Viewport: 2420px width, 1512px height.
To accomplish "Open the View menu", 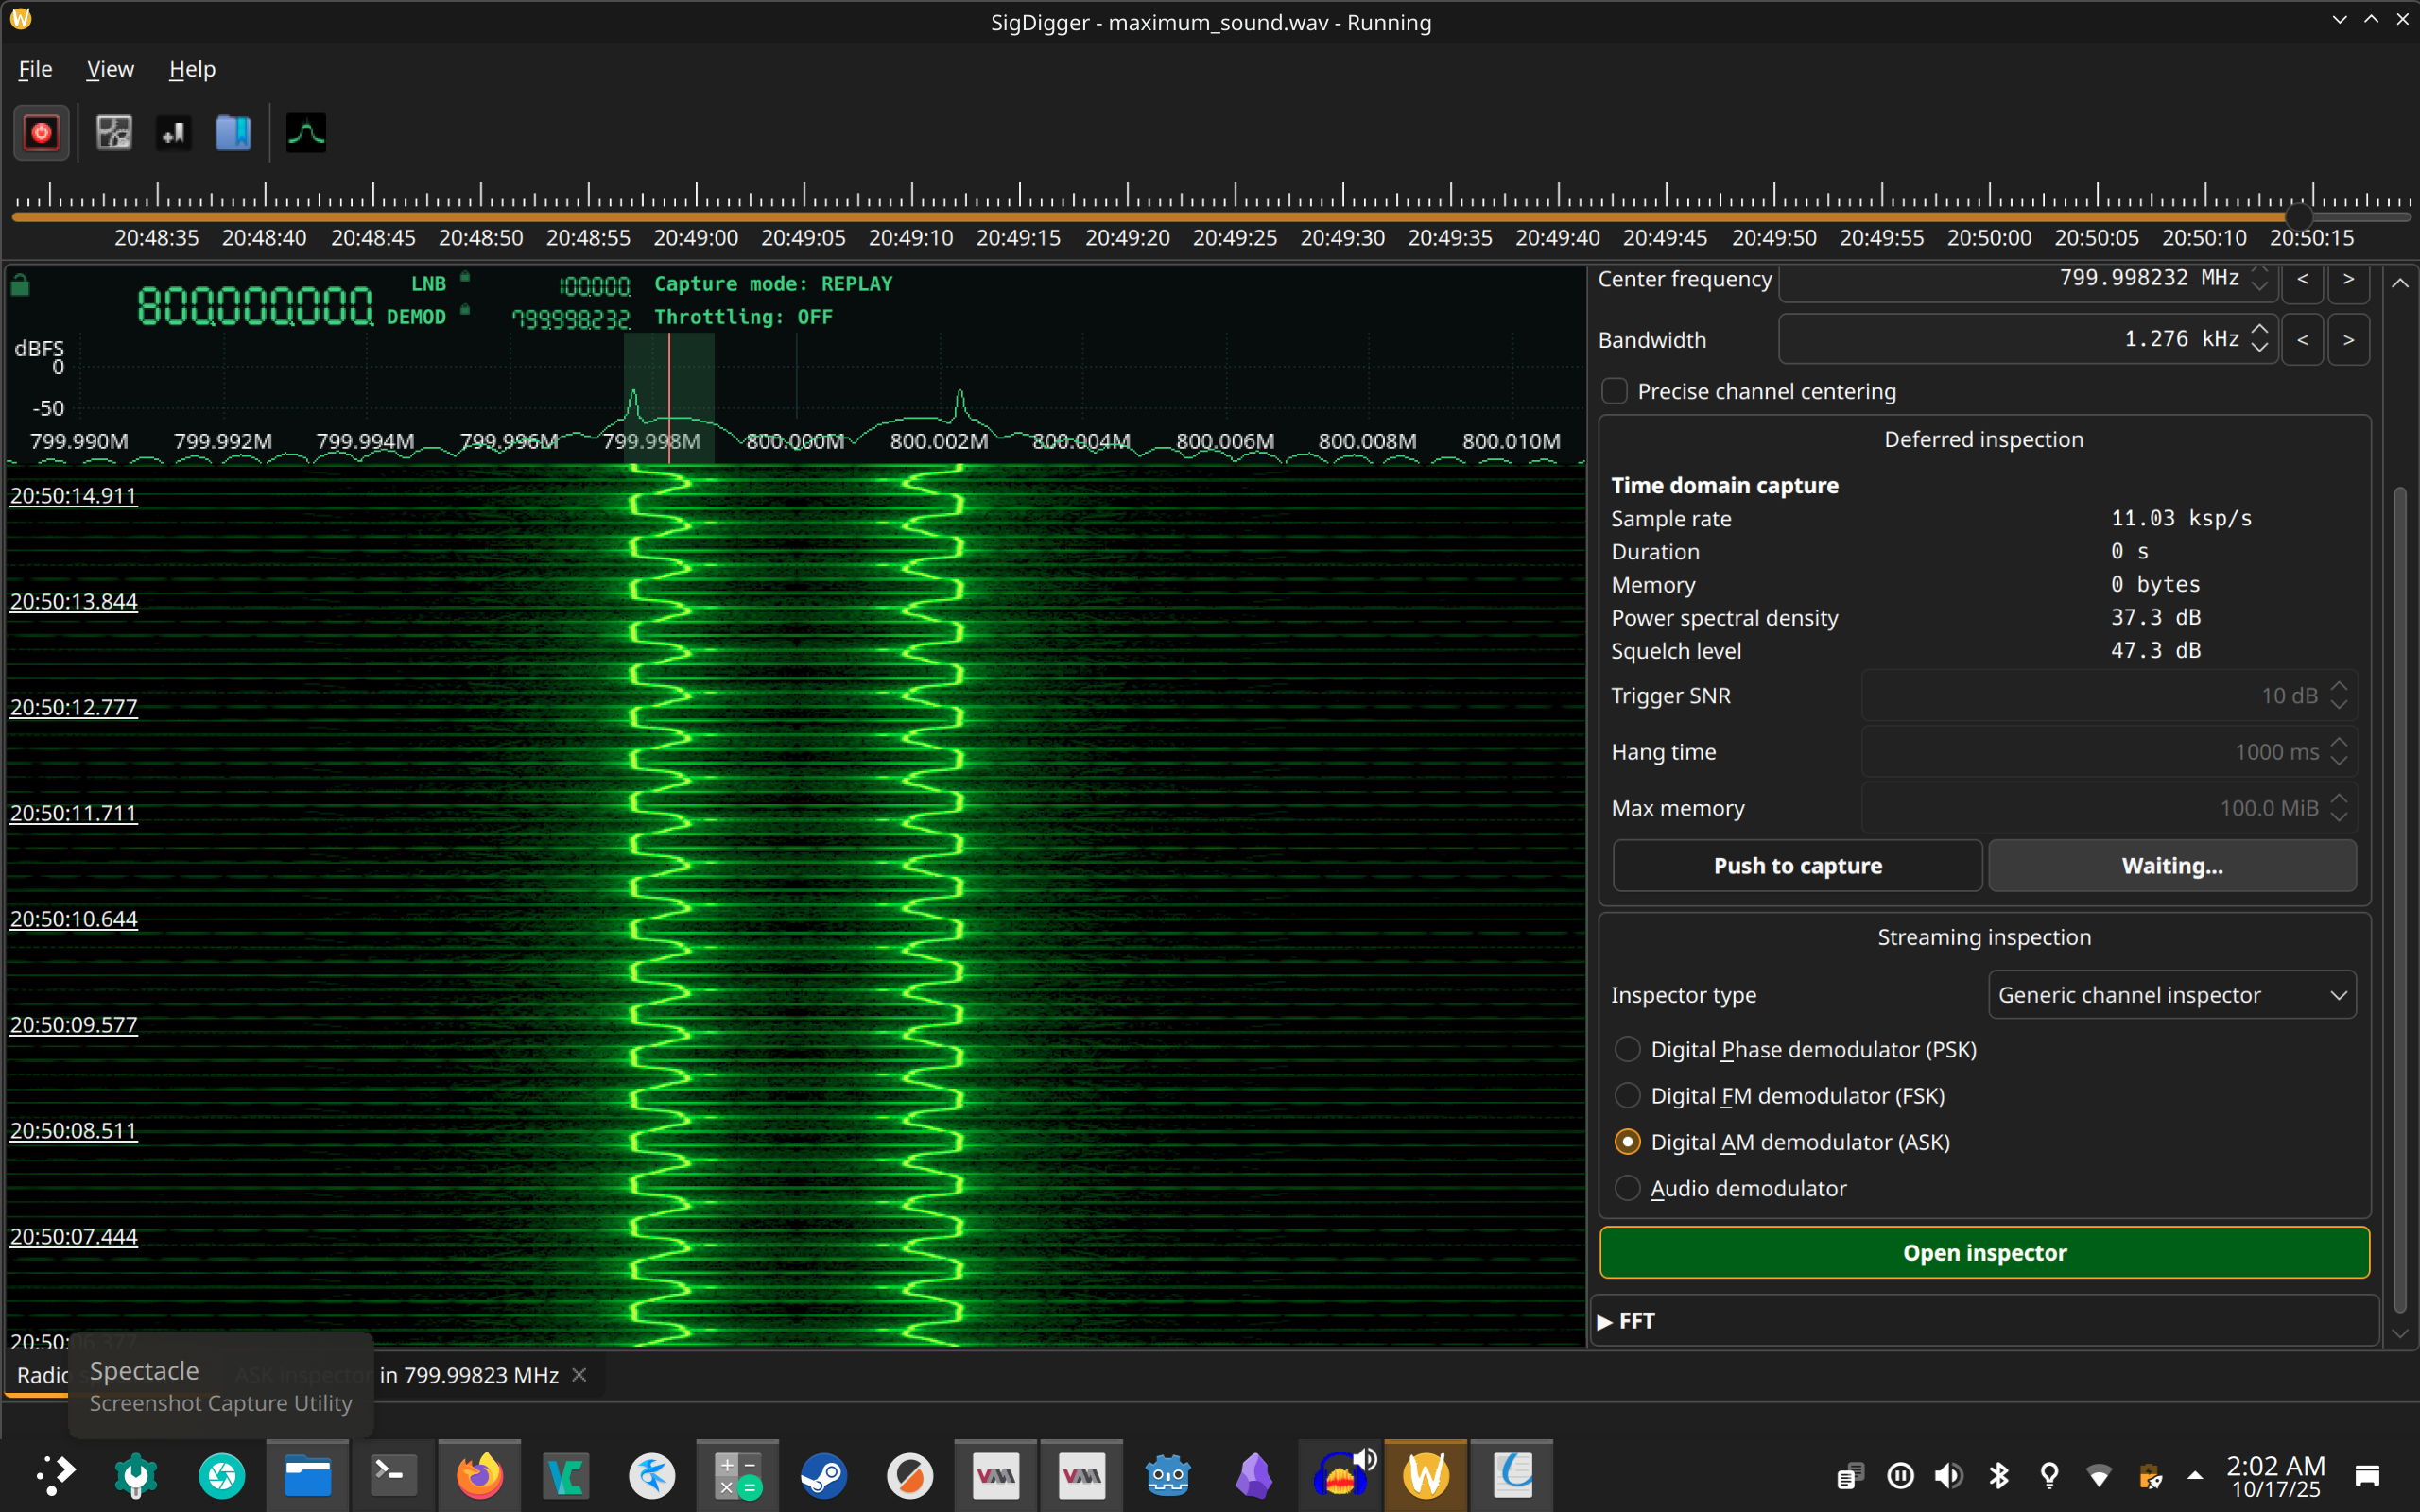I will (109, 69).
